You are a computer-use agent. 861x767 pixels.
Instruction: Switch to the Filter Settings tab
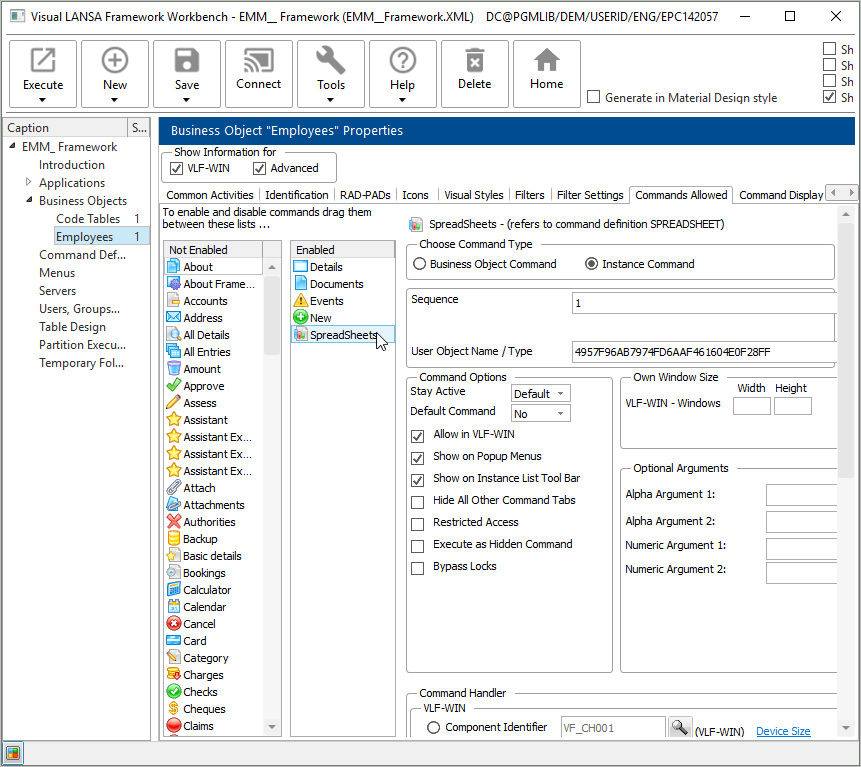tap(590, 195)
